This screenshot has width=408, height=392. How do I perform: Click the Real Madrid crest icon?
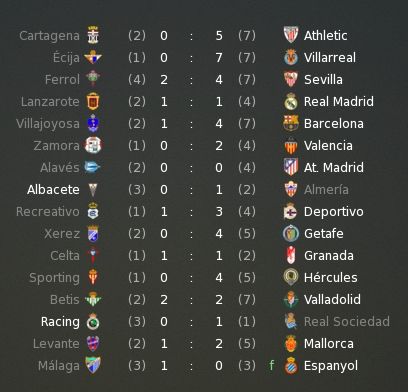click(x=291, y=101)
